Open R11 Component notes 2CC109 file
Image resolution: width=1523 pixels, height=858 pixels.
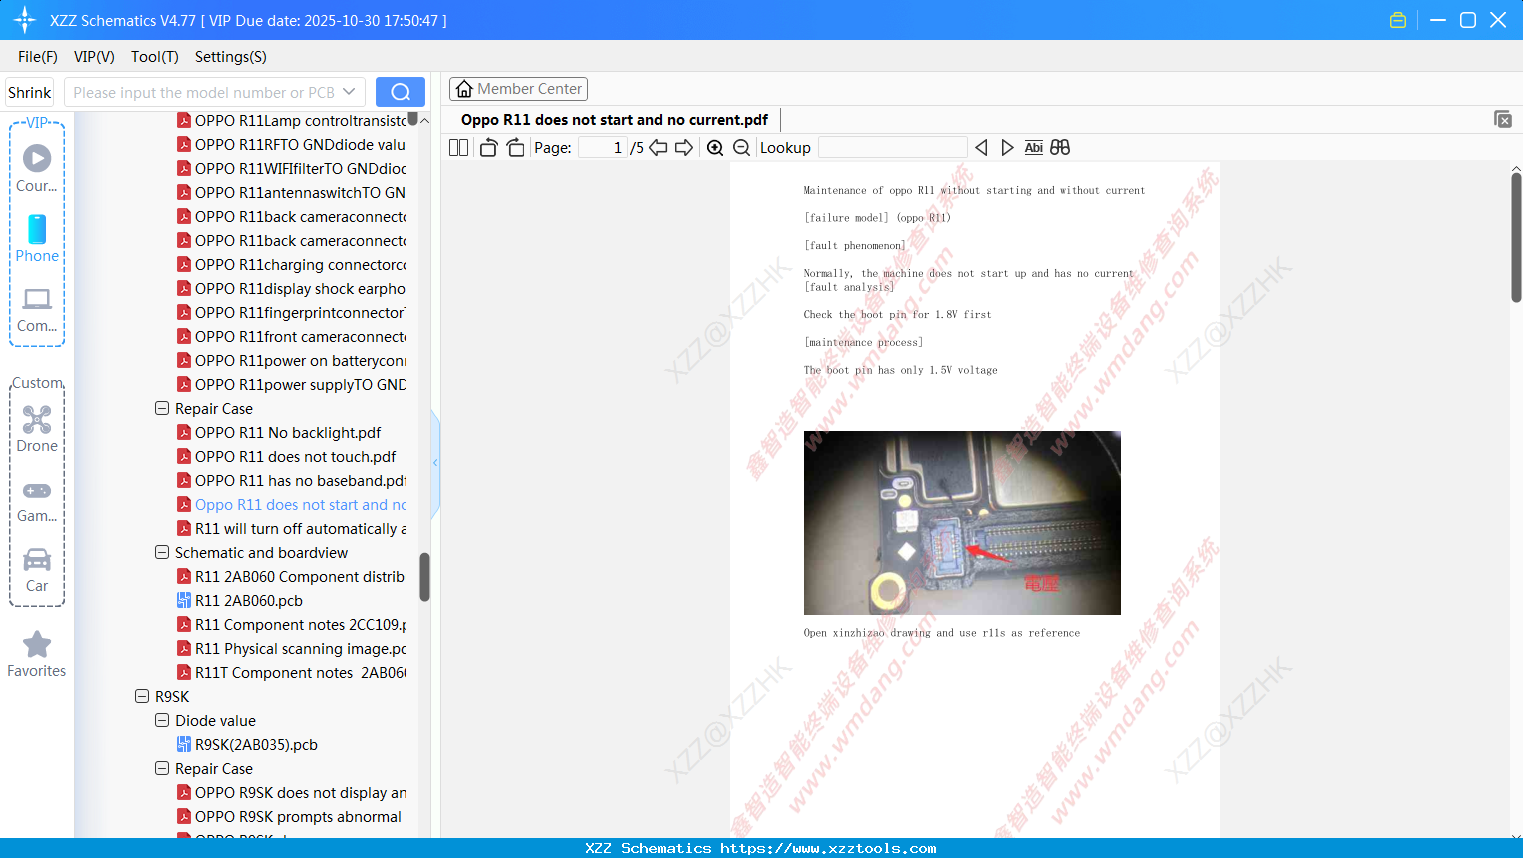(x=300, y=625)
